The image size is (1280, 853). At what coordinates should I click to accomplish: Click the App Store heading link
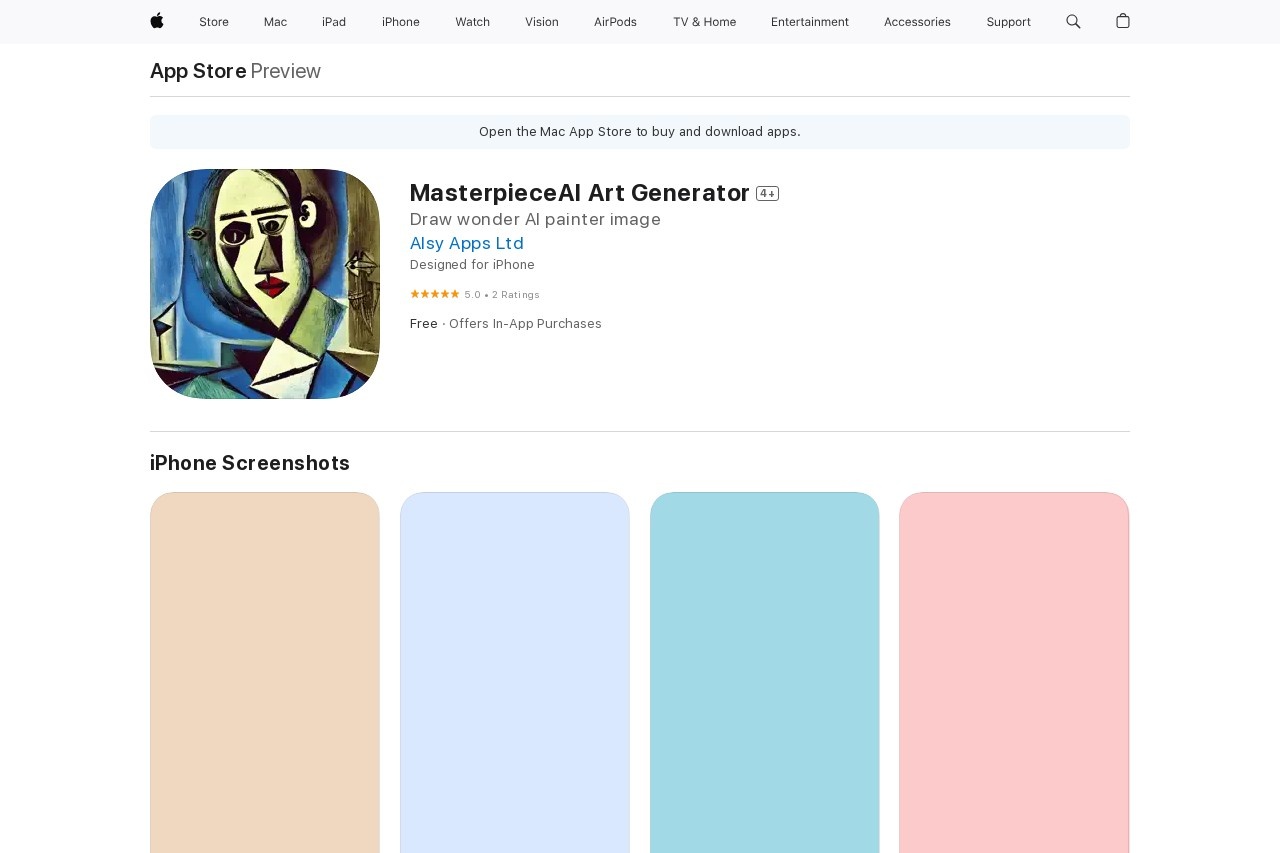click(x=198, y=71)
